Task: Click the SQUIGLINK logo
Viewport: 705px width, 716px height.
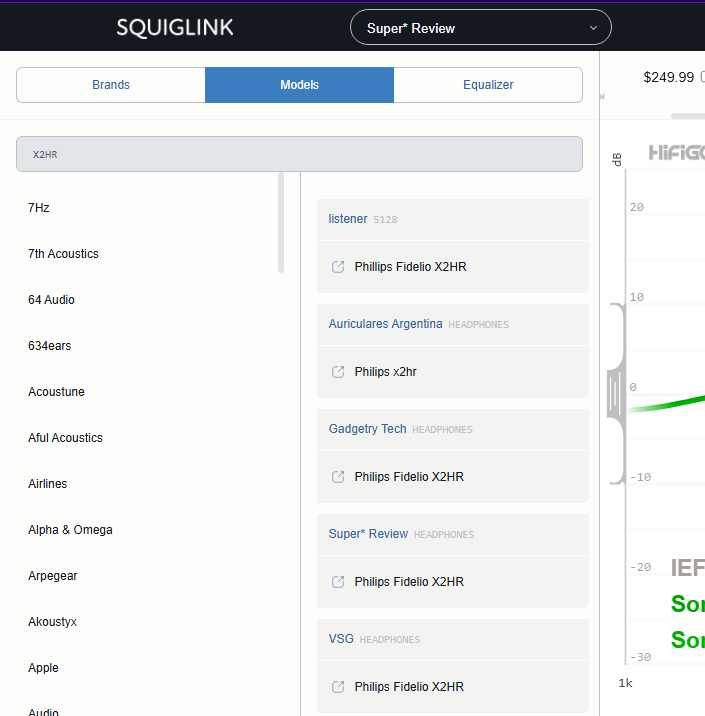Action: 175,27
